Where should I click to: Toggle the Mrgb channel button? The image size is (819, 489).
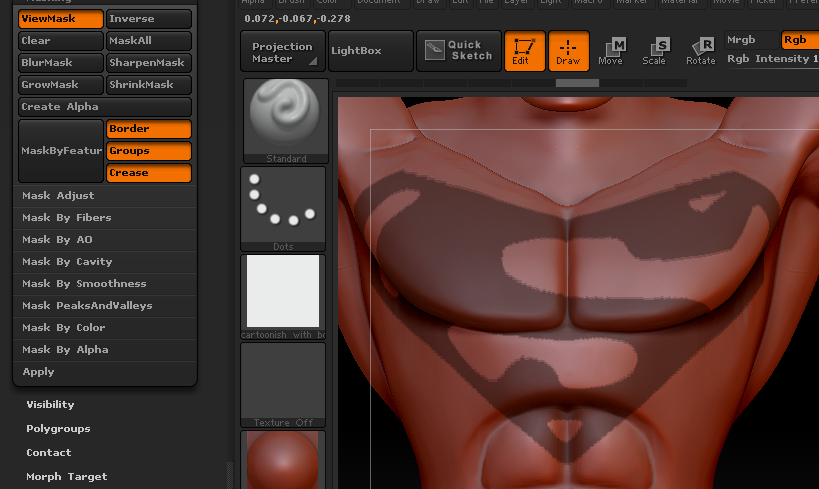(751, 40)
